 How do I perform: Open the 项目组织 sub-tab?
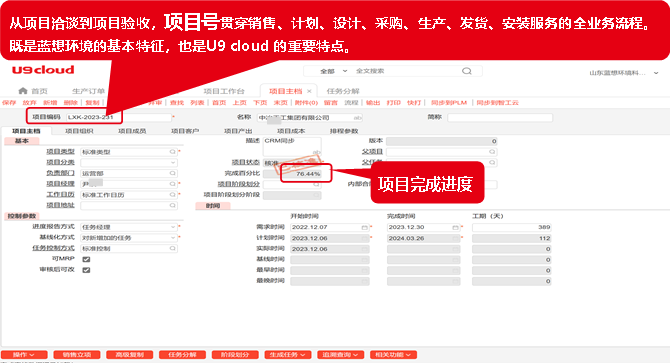point(79,131)
